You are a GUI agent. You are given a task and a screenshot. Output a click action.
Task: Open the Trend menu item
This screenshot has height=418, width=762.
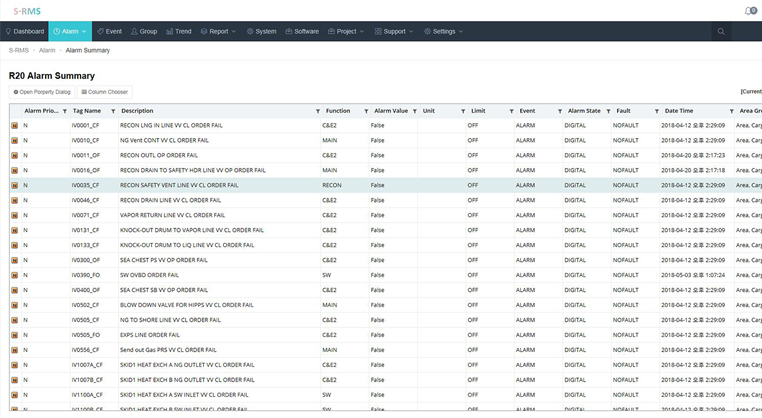178,32
